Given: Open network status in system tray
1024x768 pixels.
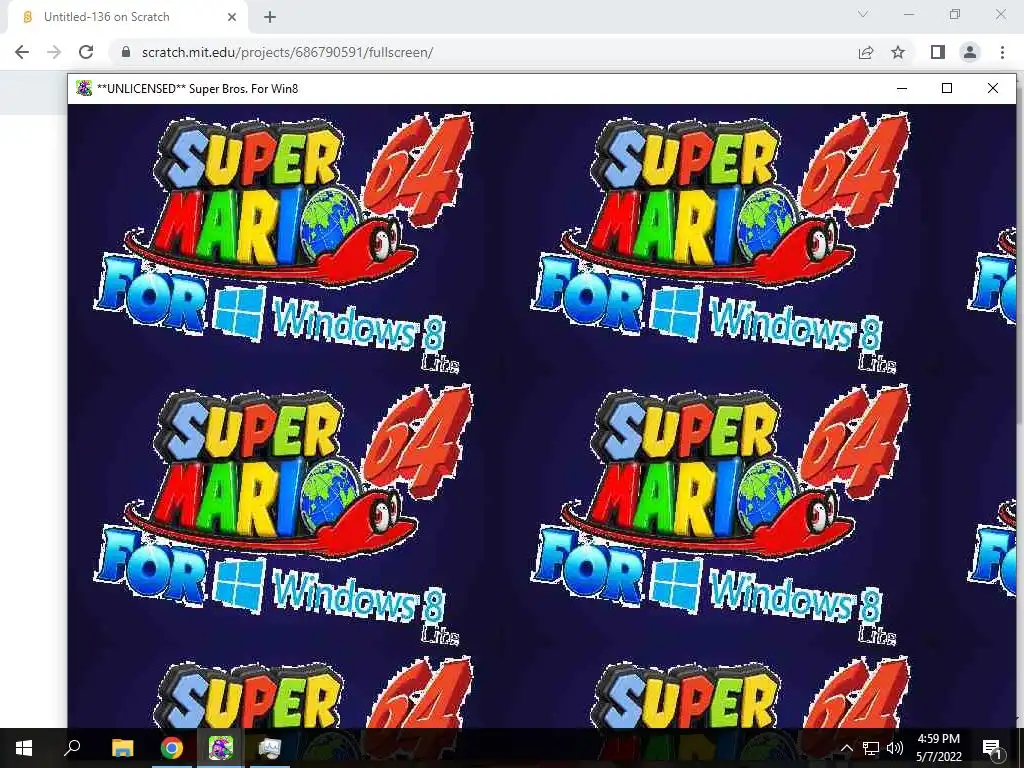Looking at the screenshot, I should tap(871, 748).
